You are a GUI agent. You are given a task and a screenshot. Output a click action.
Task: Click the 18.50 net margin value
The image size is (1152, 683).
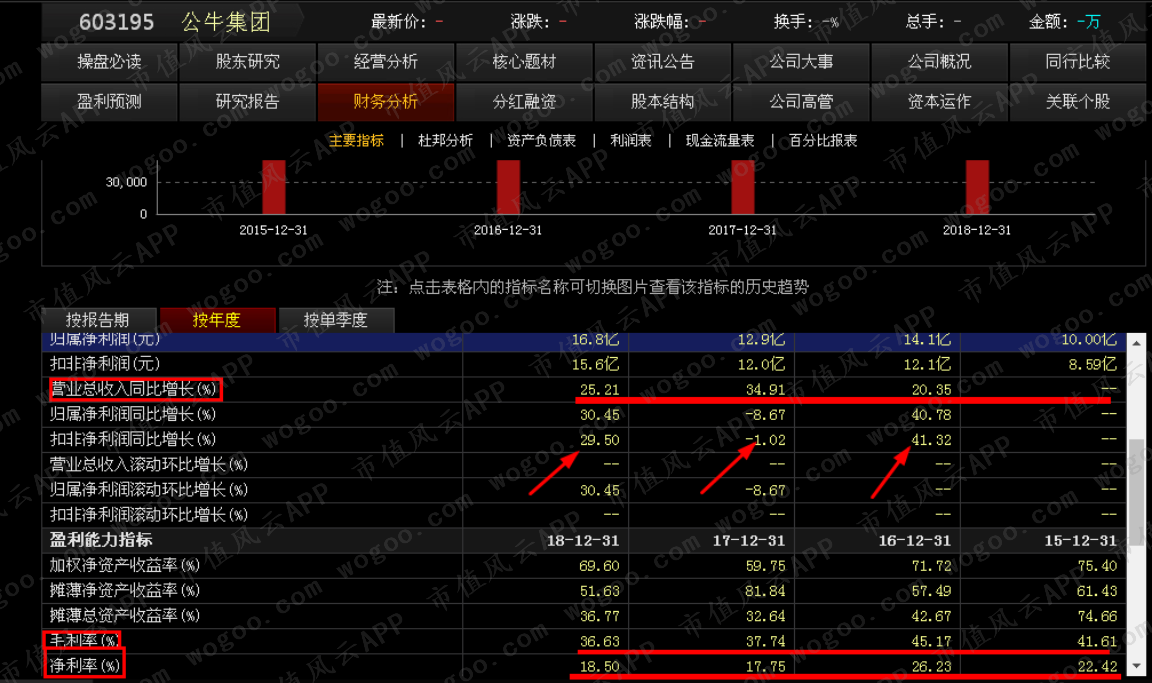click(x=600, y=667)
